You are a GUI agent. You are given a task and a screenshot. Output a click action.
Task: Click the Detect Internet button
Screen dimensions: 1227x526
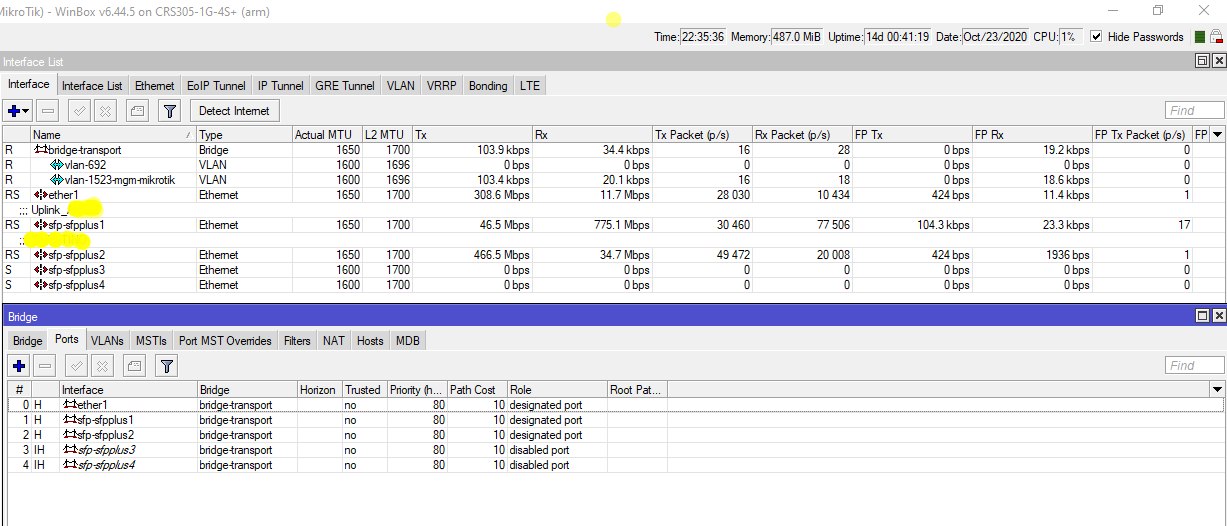[x=234, y=111]
